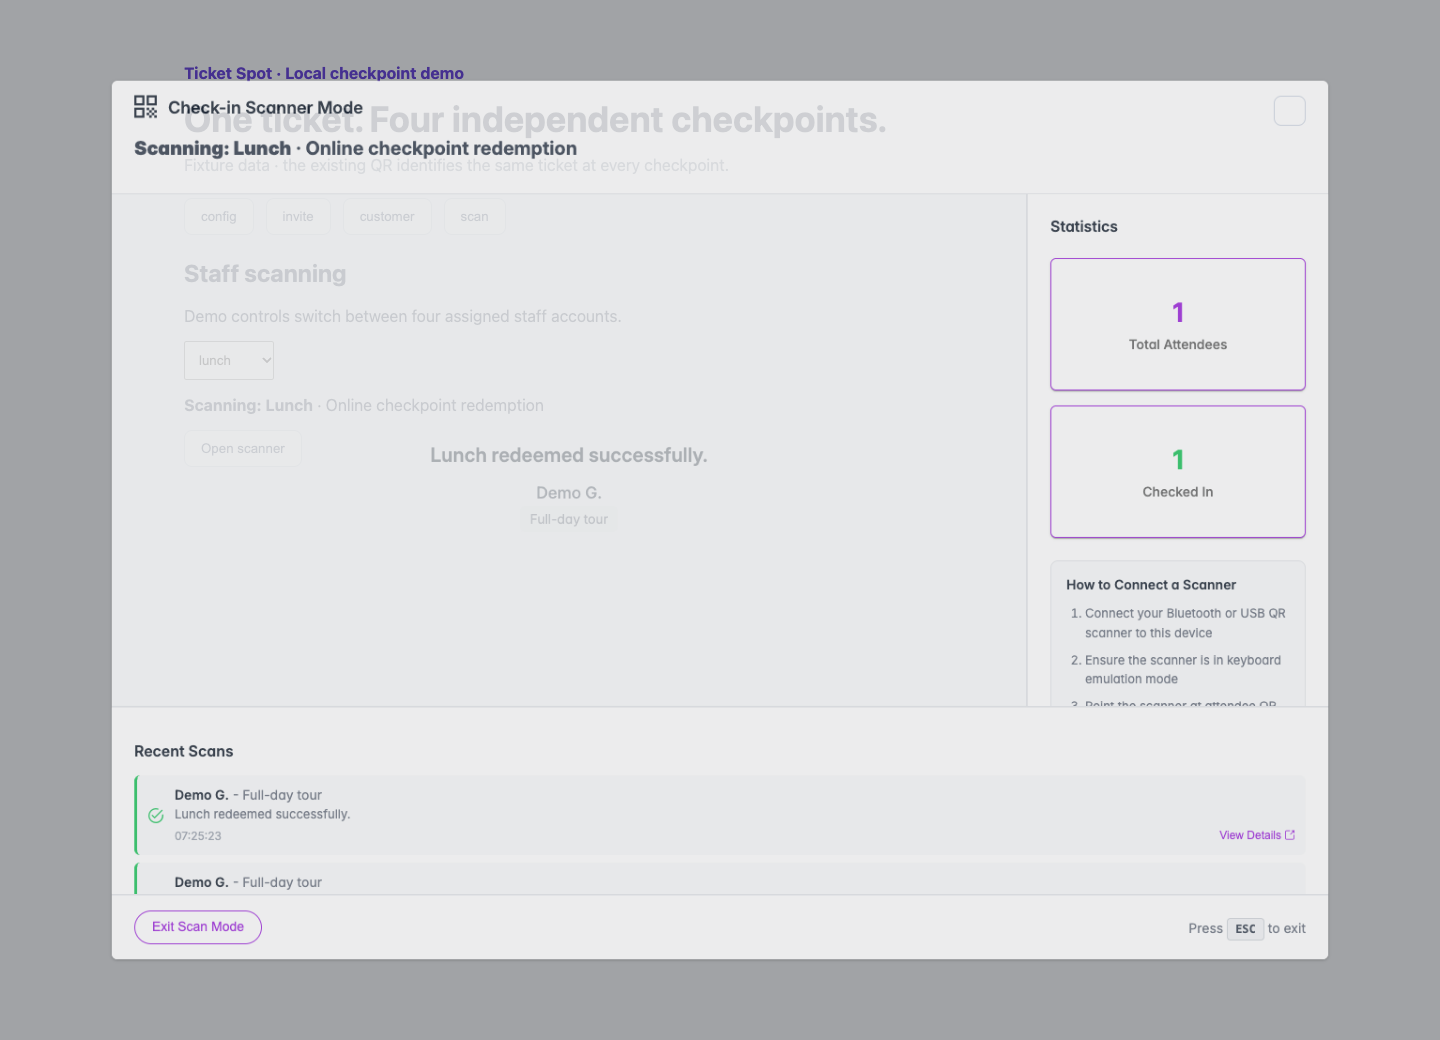Click the ESC key hint
Image resolution: width=1440 pixels, height=1040 pixels.
(1245, 929)
